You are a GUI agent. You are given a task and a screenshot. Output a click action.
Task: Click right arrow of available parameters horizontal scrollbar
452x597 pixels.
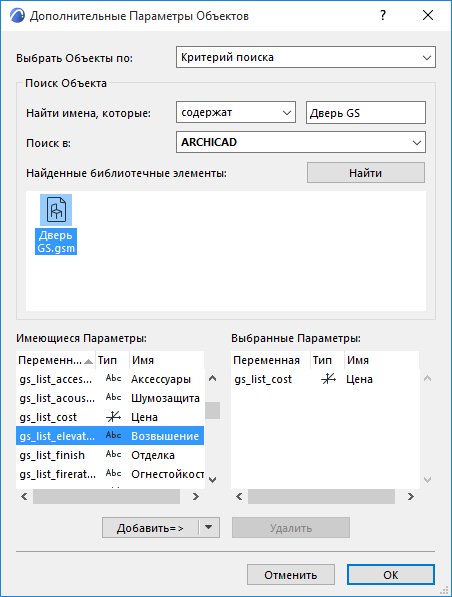tap(196, 496)
